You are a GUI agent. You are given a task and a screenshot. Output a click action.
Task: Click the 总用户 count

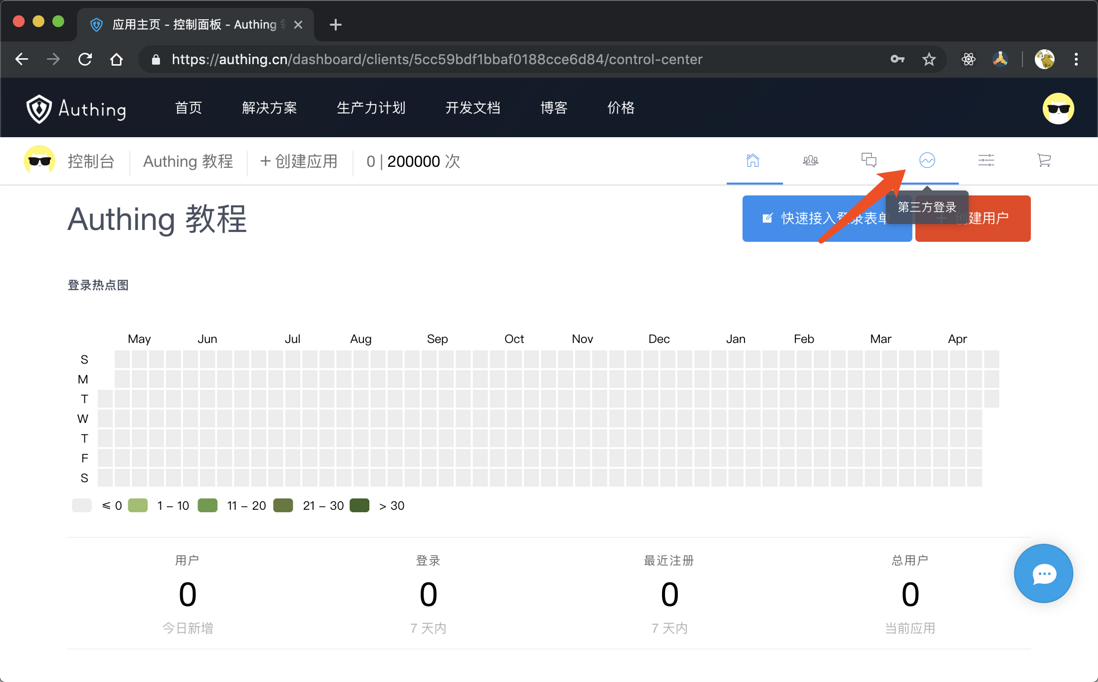[910, 594]
